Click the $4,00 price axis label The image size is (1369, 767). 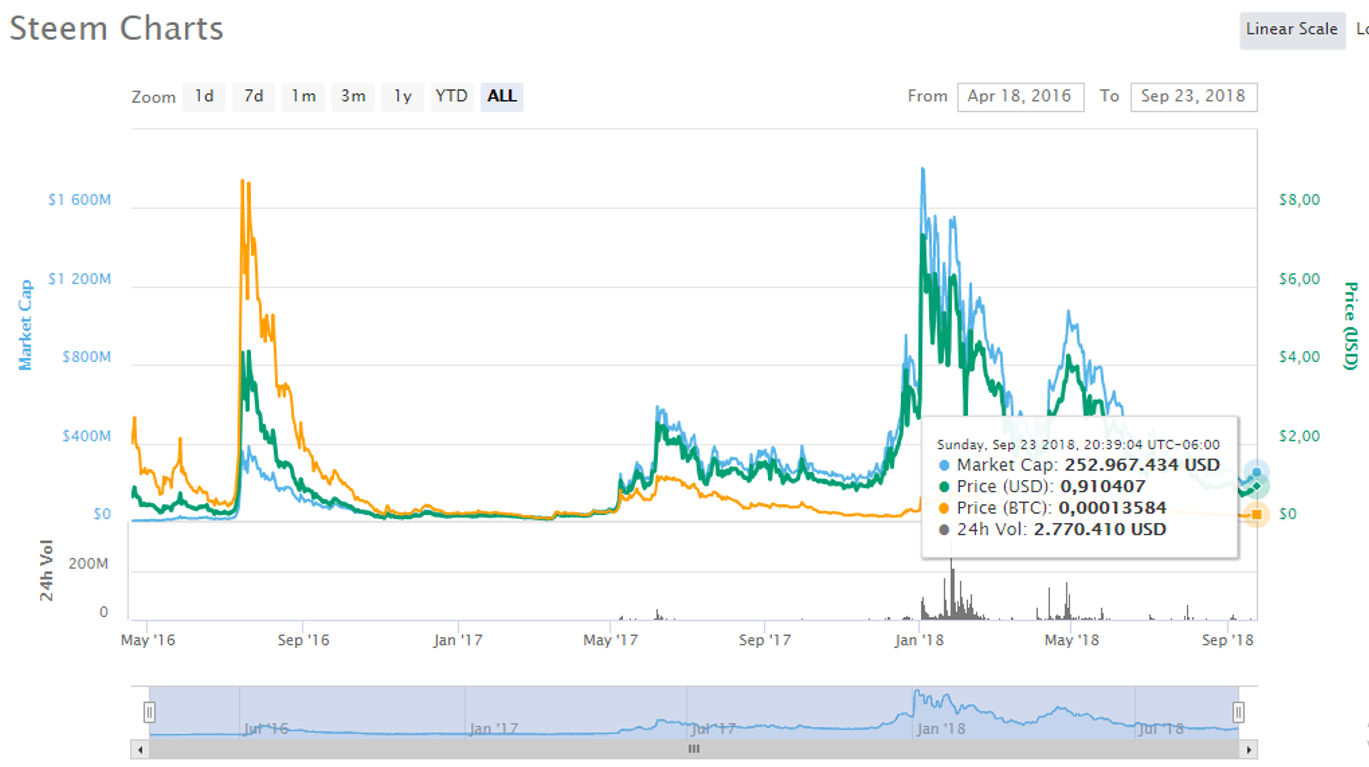pyautogui.click(x=1299, y=358)
